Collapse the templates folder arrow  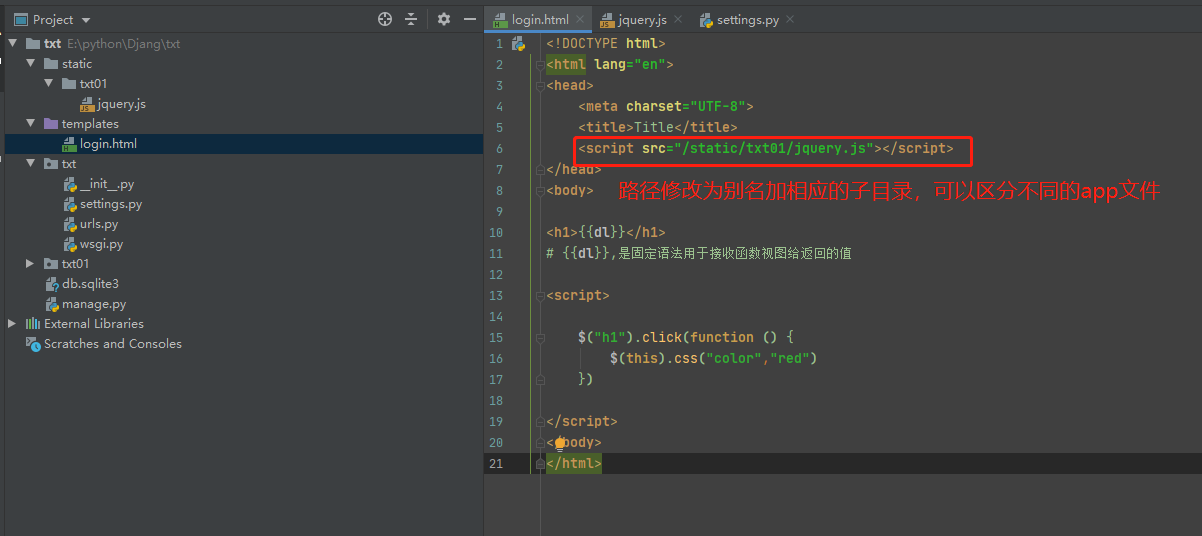(31, 124)
